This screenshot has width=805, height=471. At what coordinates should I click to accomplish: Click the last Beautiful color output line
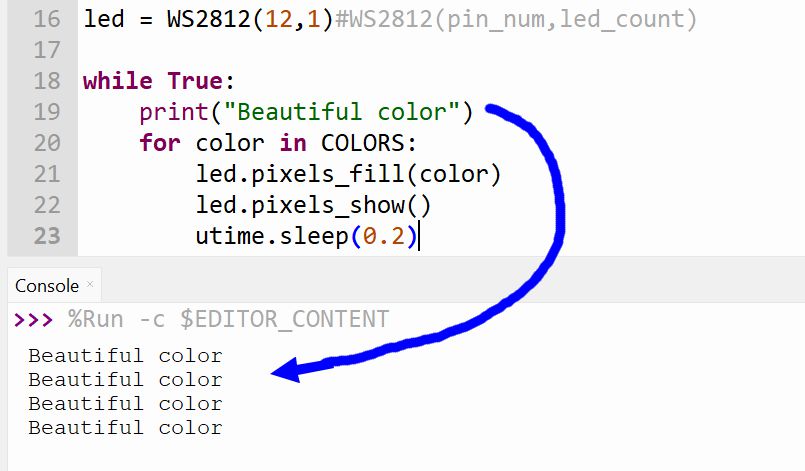125,427
